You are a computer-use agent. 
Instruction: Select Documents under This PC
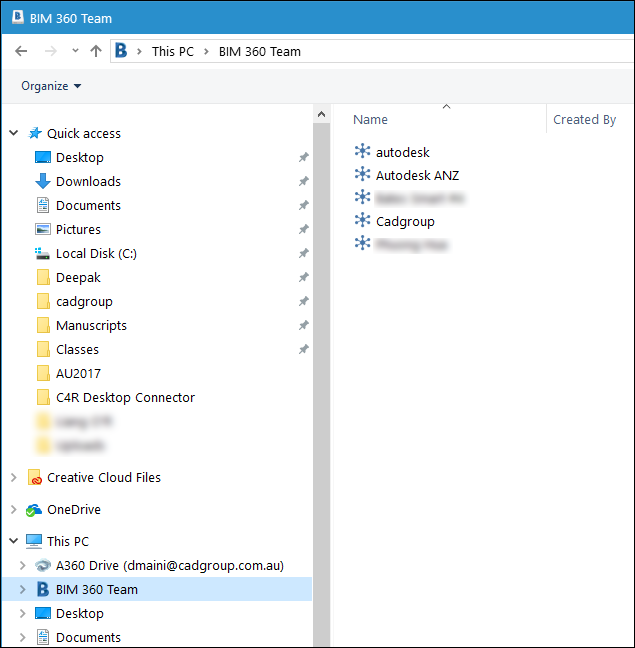[x=88, y=637]
